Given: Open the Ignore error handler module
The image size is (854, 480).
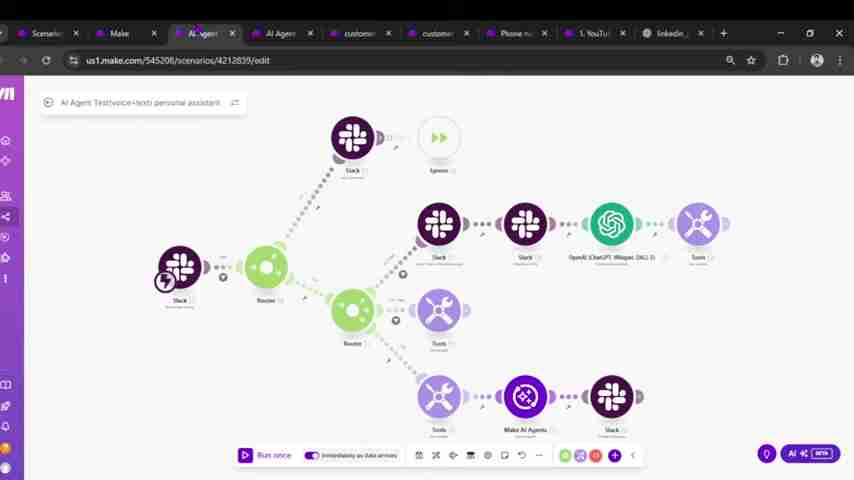Looking at the screenshot, I should click(x=439, y=138).
